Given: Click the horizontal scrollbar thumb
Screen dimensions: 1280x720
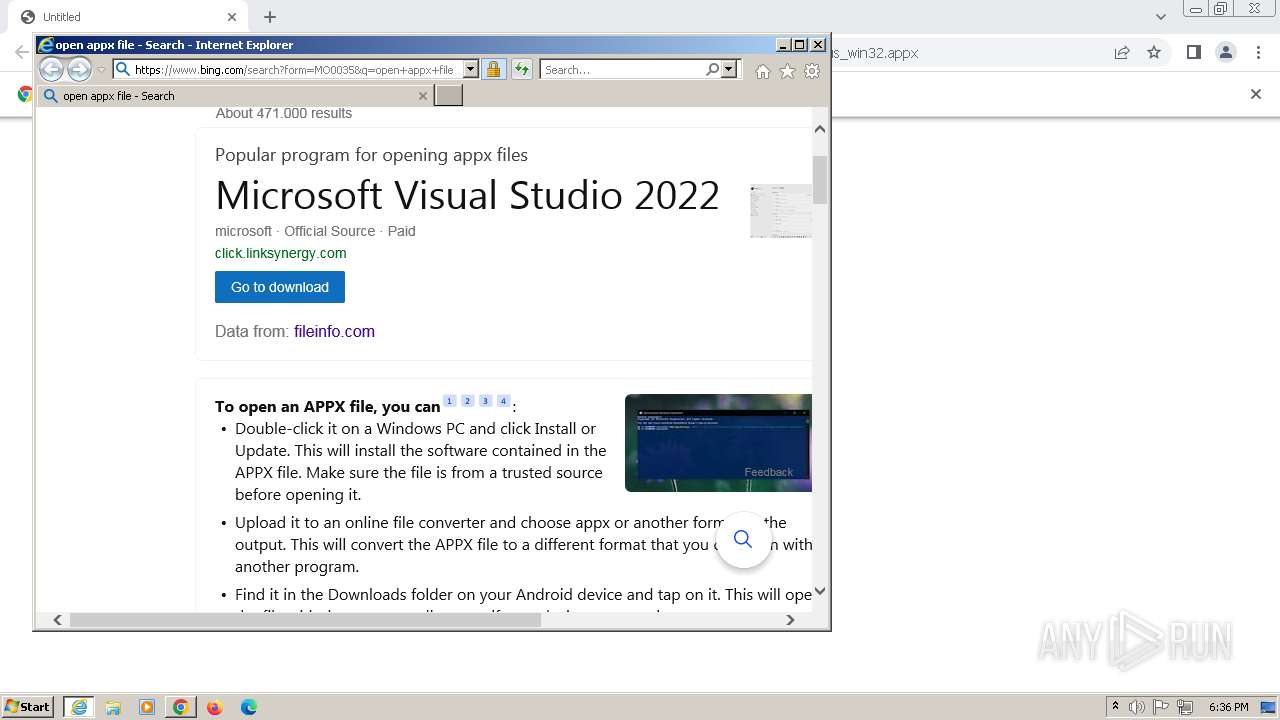Looking at the screenshot, I should click(305, 620).
